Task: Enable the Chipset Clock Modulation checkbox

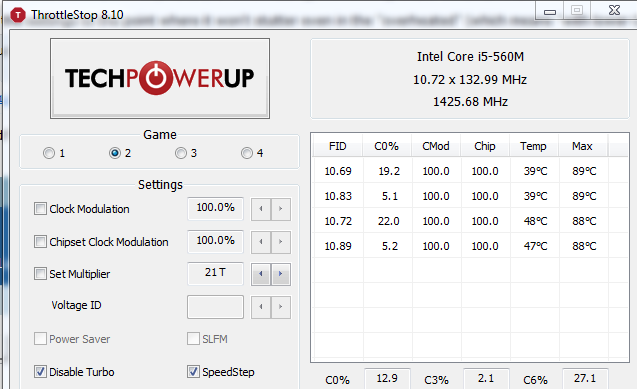Action: coord(40,242)
